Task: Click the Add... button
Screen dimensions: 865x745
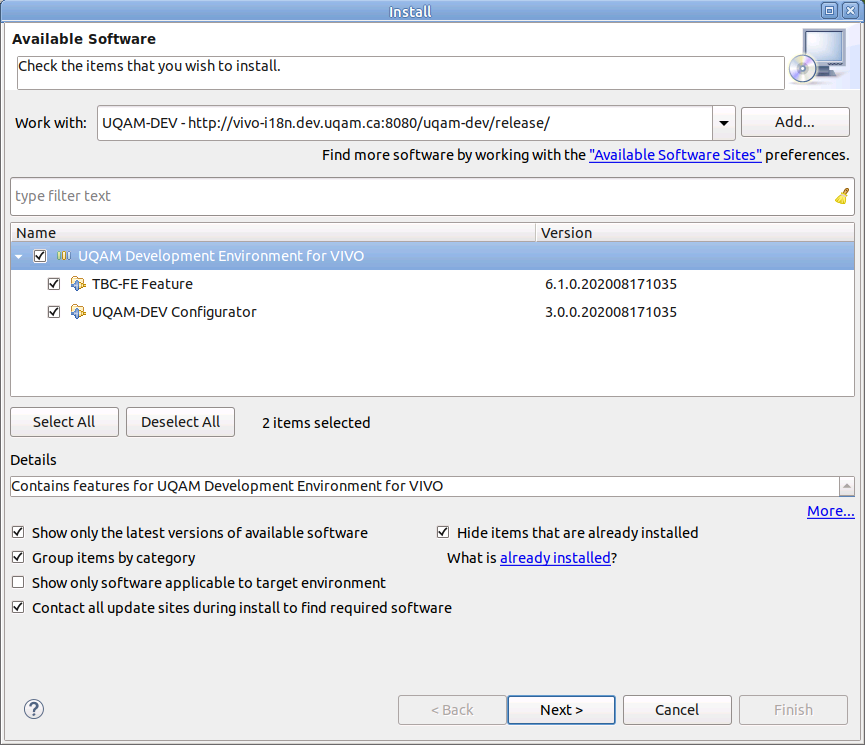Action: coord(795,122)
